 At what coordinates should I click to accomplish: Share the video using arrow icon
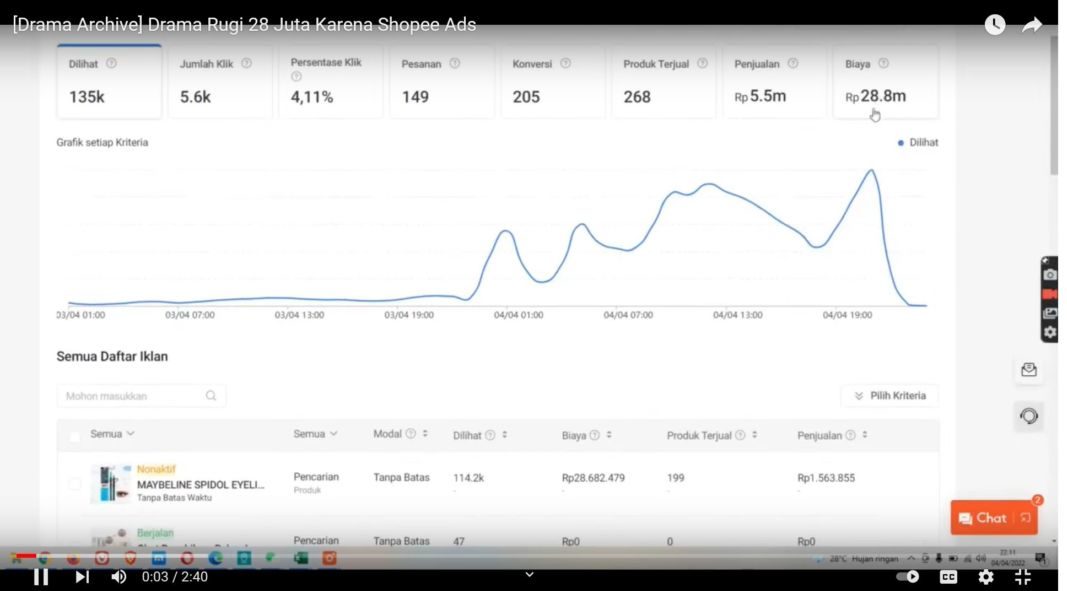click(x=1032, y=25)
